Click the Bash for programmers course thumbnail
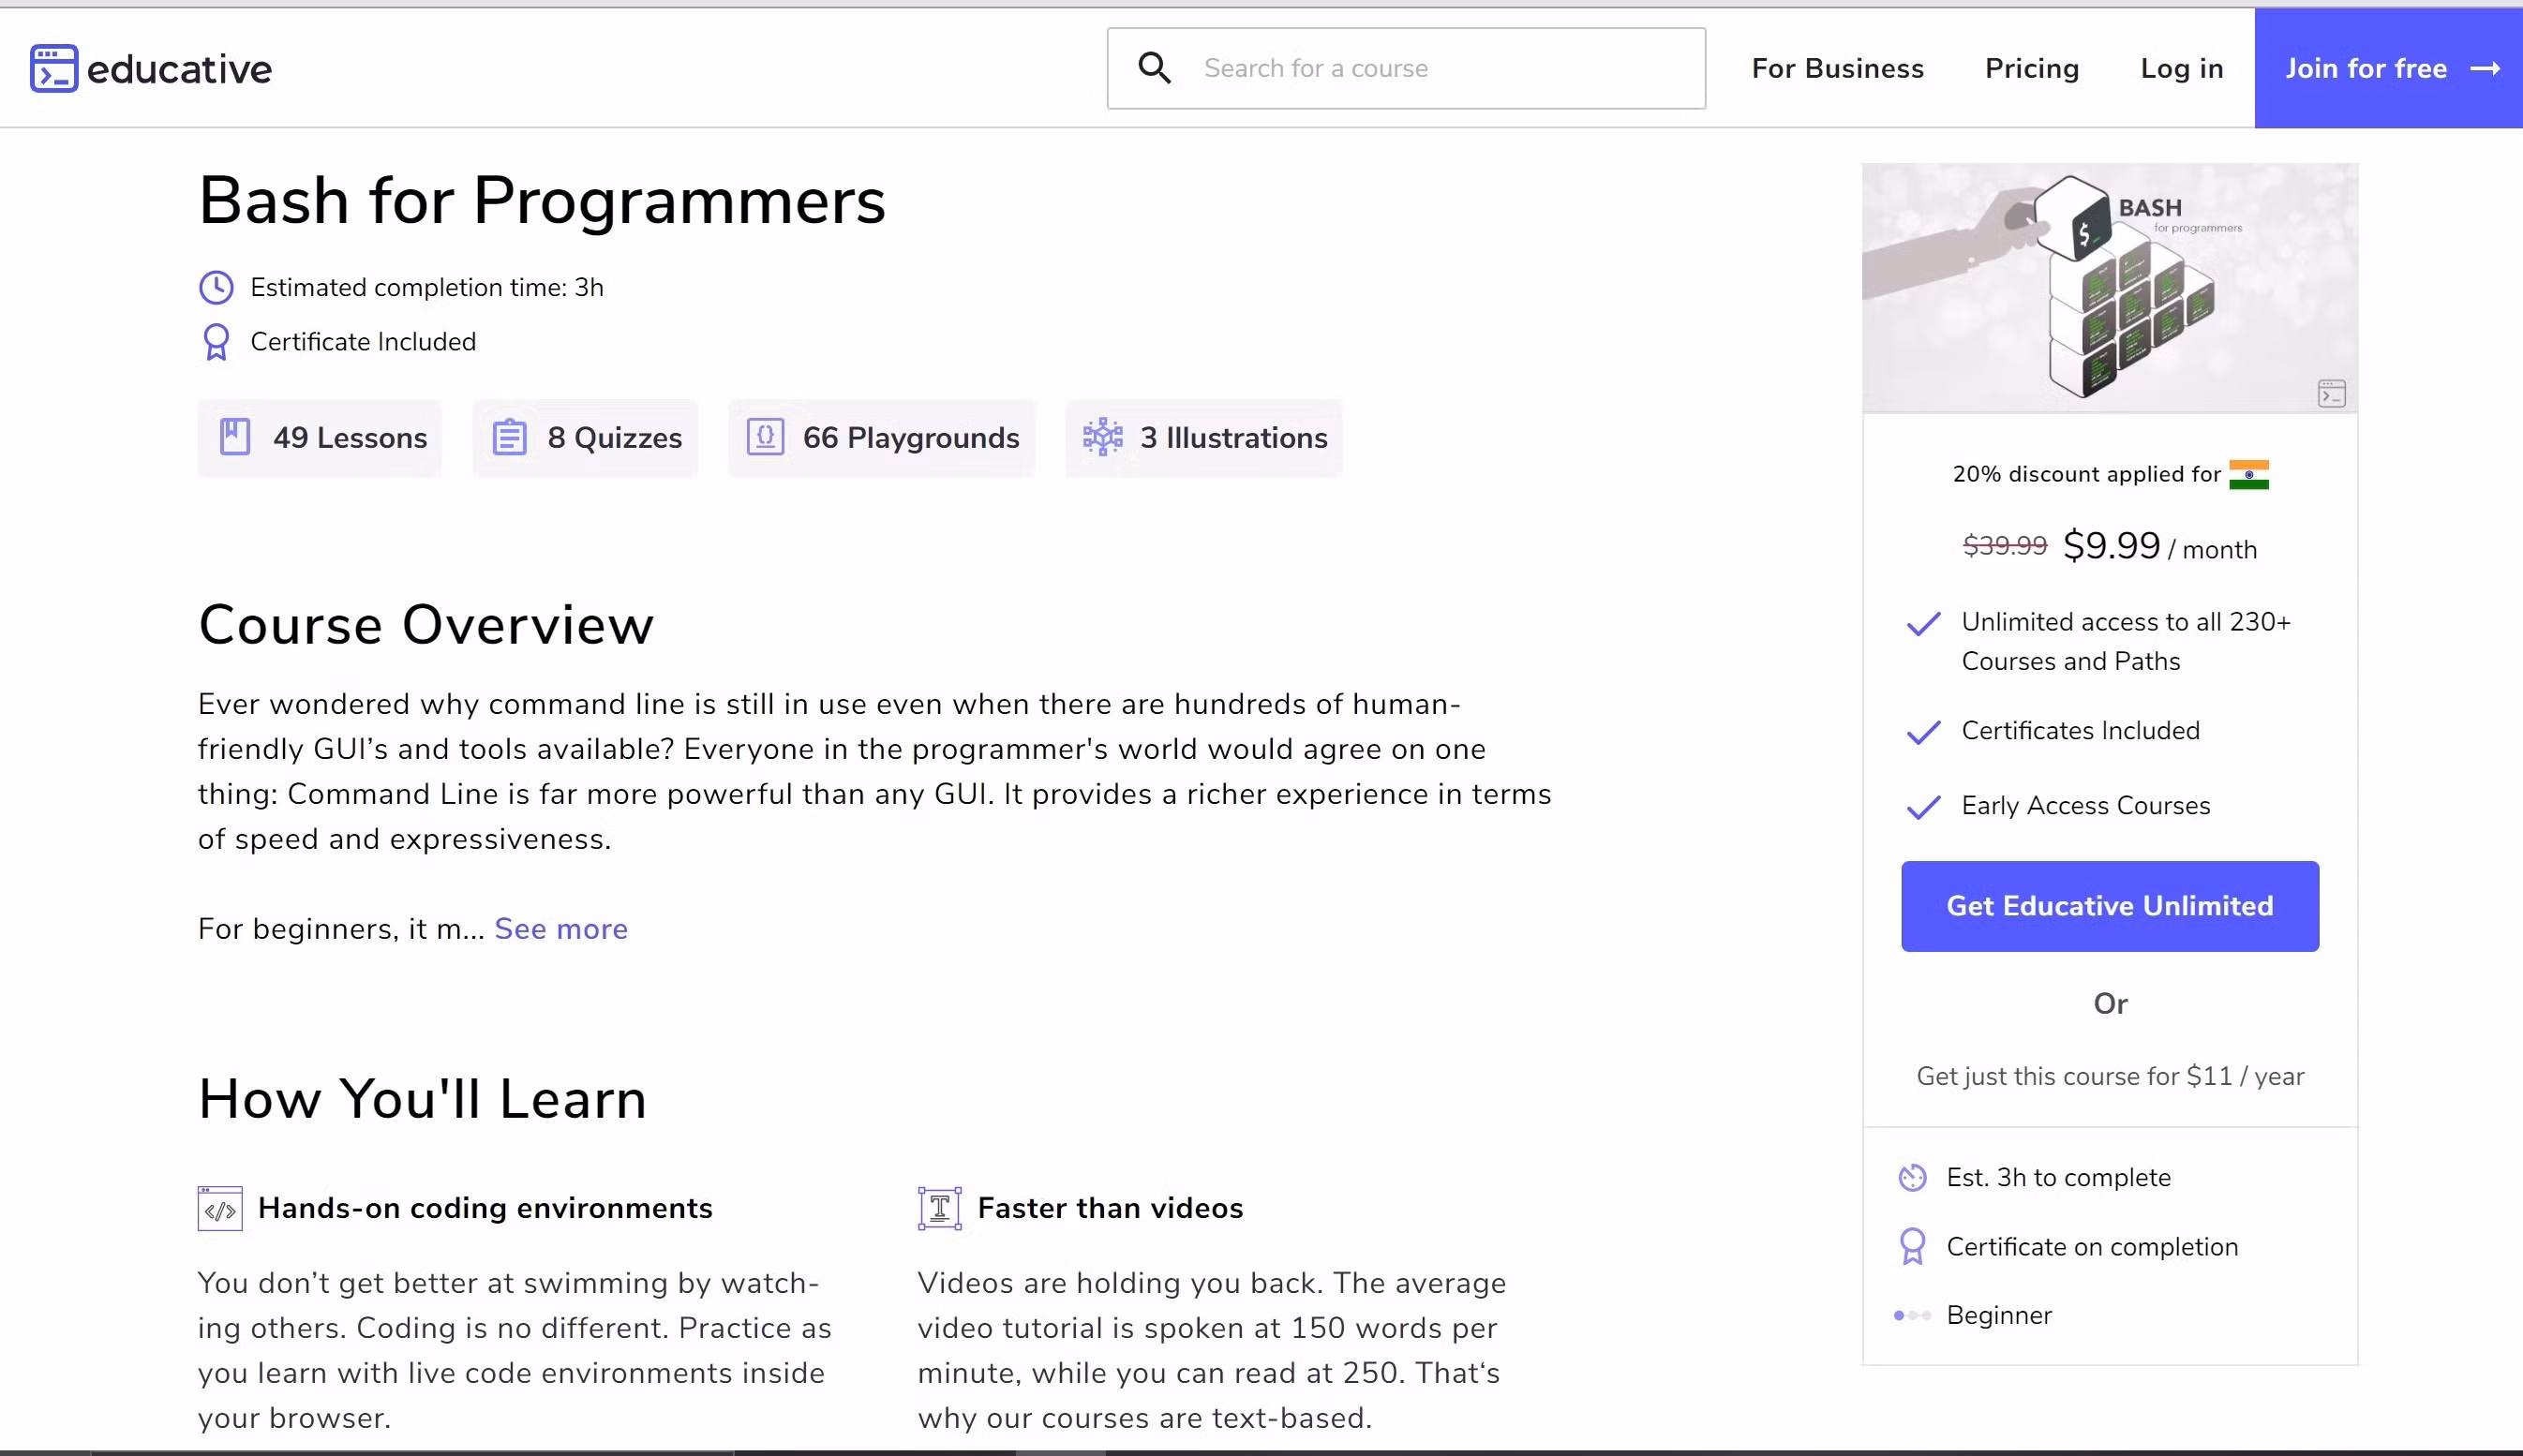 point(2109,288)
